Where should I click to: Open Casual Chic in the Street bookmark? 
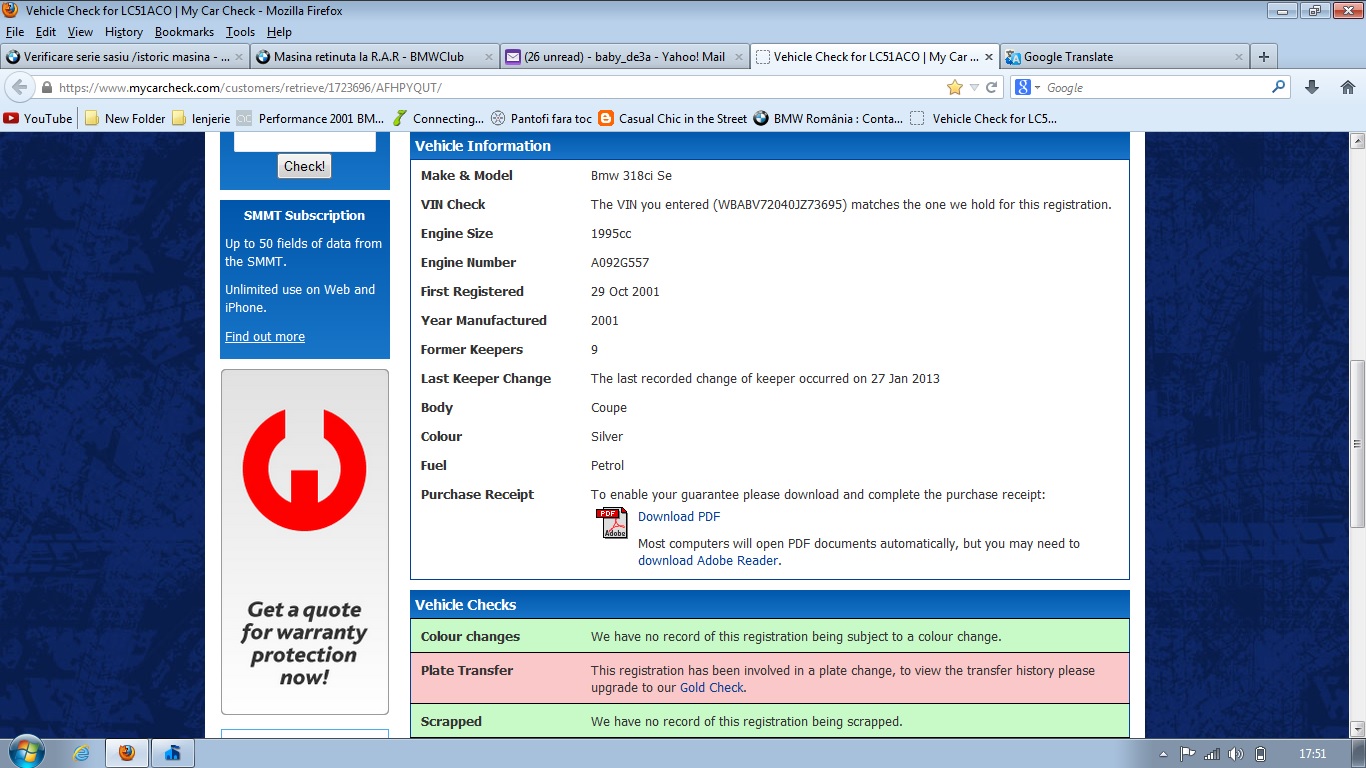673,118
